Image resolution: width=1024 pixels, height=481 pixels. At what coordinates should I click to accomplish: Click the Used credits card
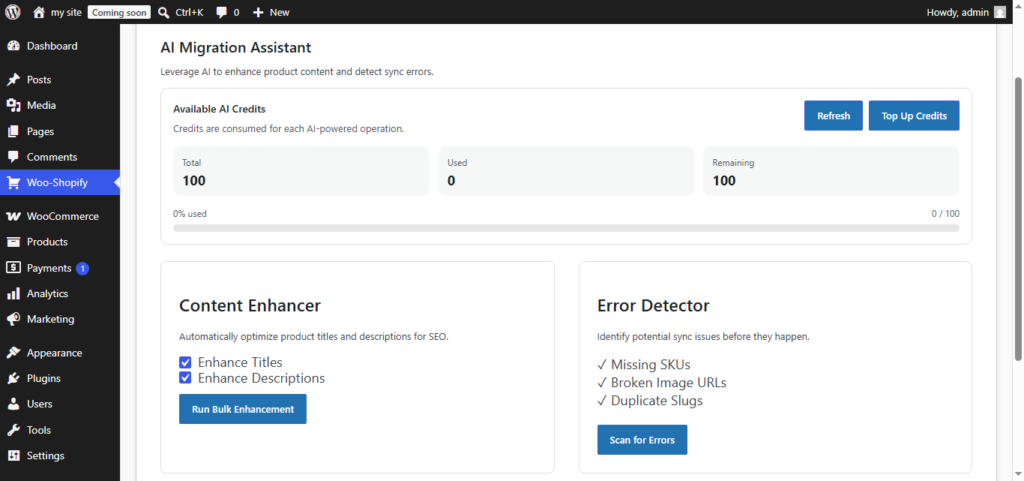point(566,171)
